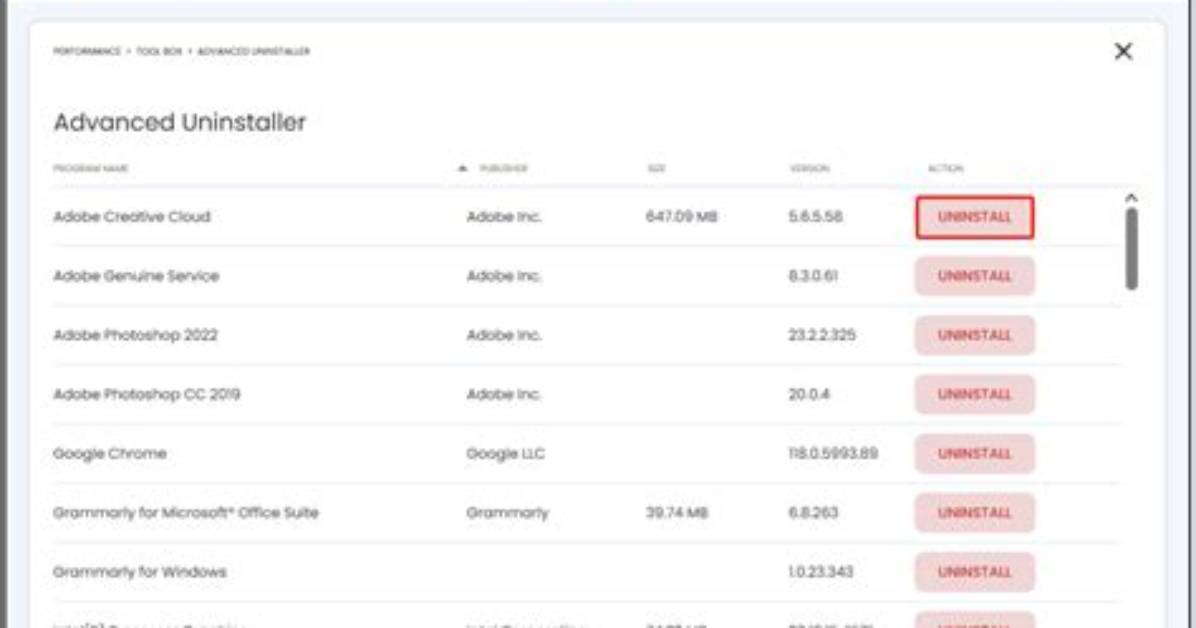
Task: Uninstall Grammarly for Windows
Action: tap(975, 572)
